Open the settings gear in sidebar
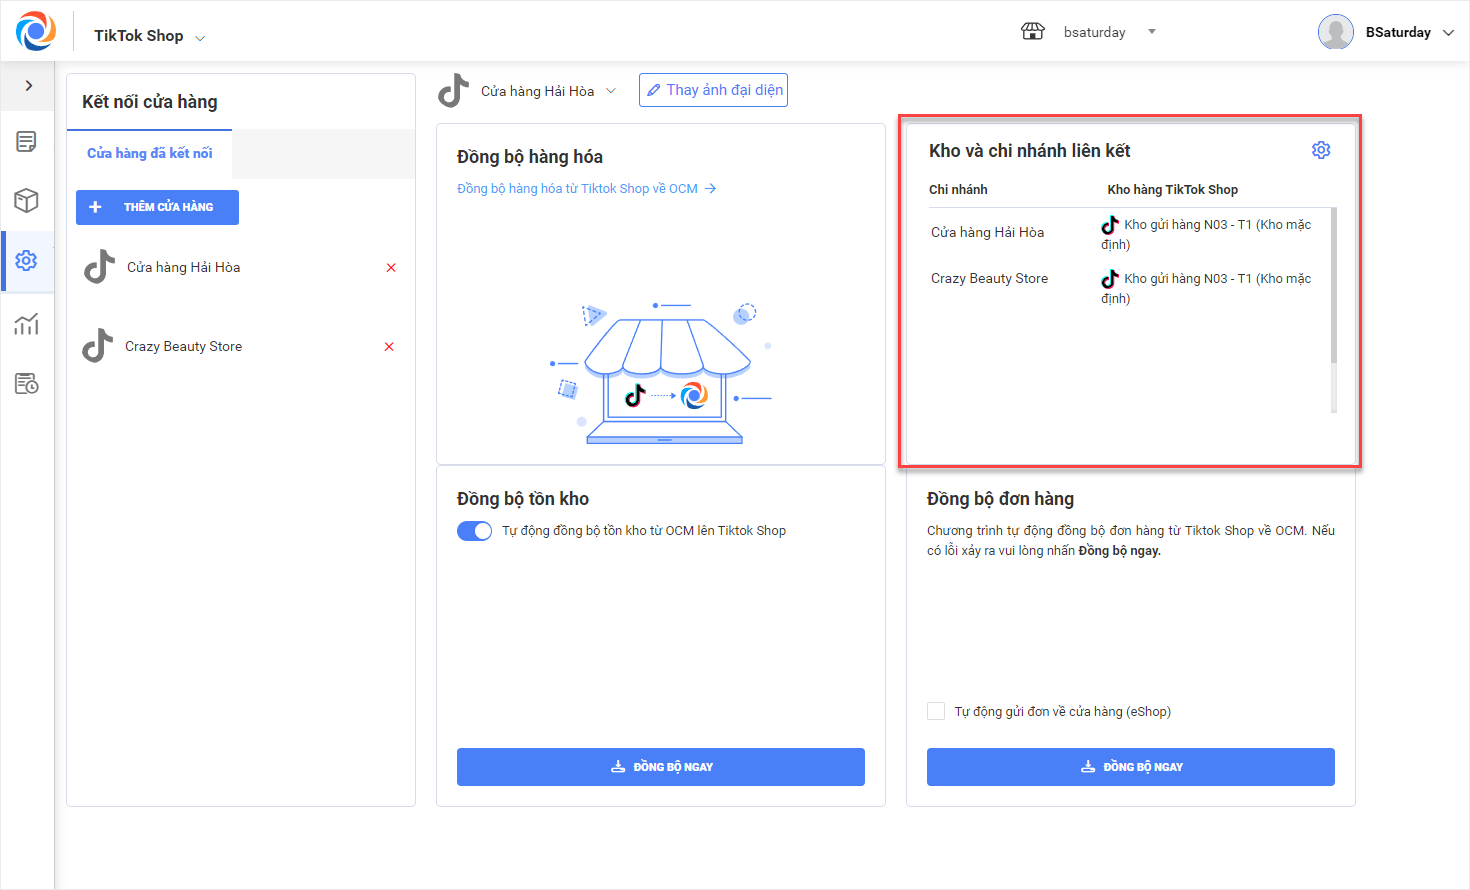This screenshot has height=890, width=1470. (27, 261)
